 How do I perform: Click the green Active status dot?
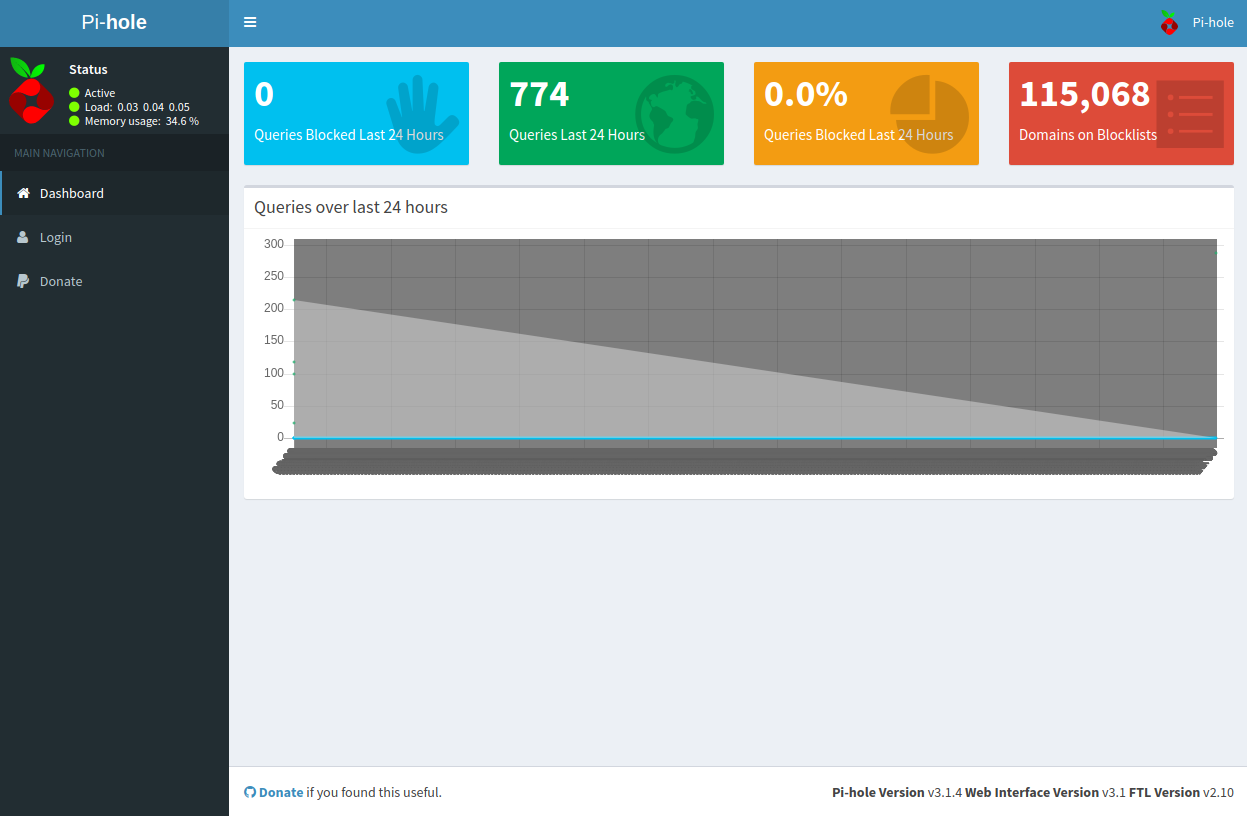pos(74,93)
